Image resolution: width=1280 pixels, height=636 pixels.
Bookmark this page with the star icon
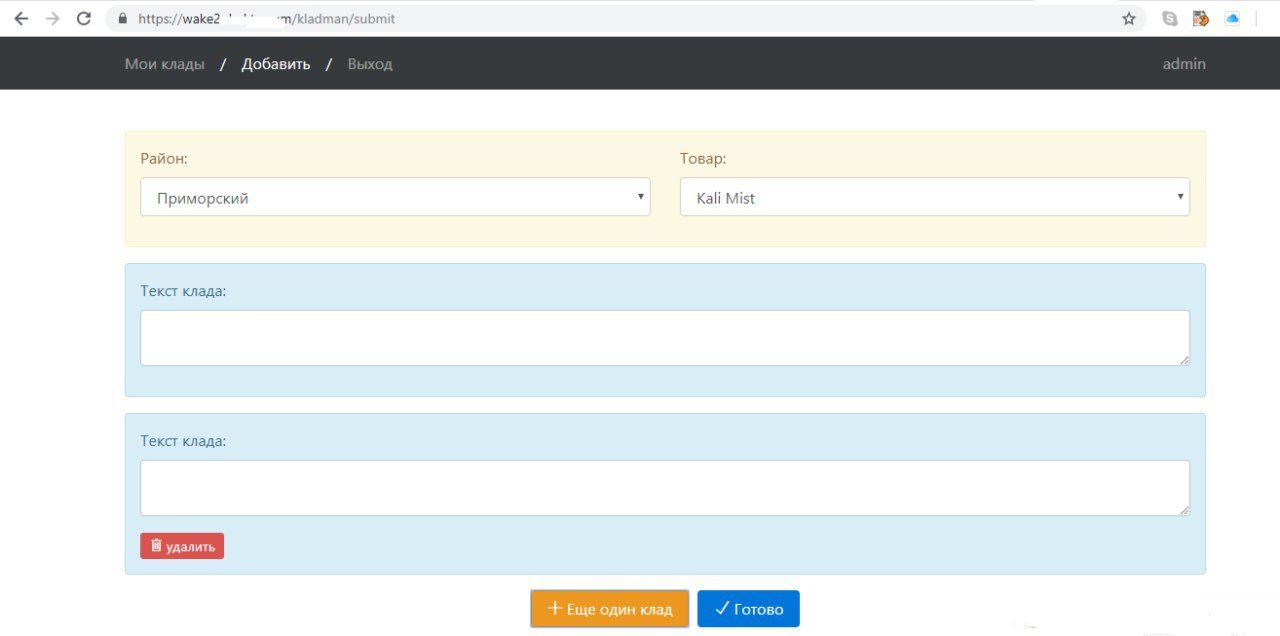click(x=1129, y=18)
